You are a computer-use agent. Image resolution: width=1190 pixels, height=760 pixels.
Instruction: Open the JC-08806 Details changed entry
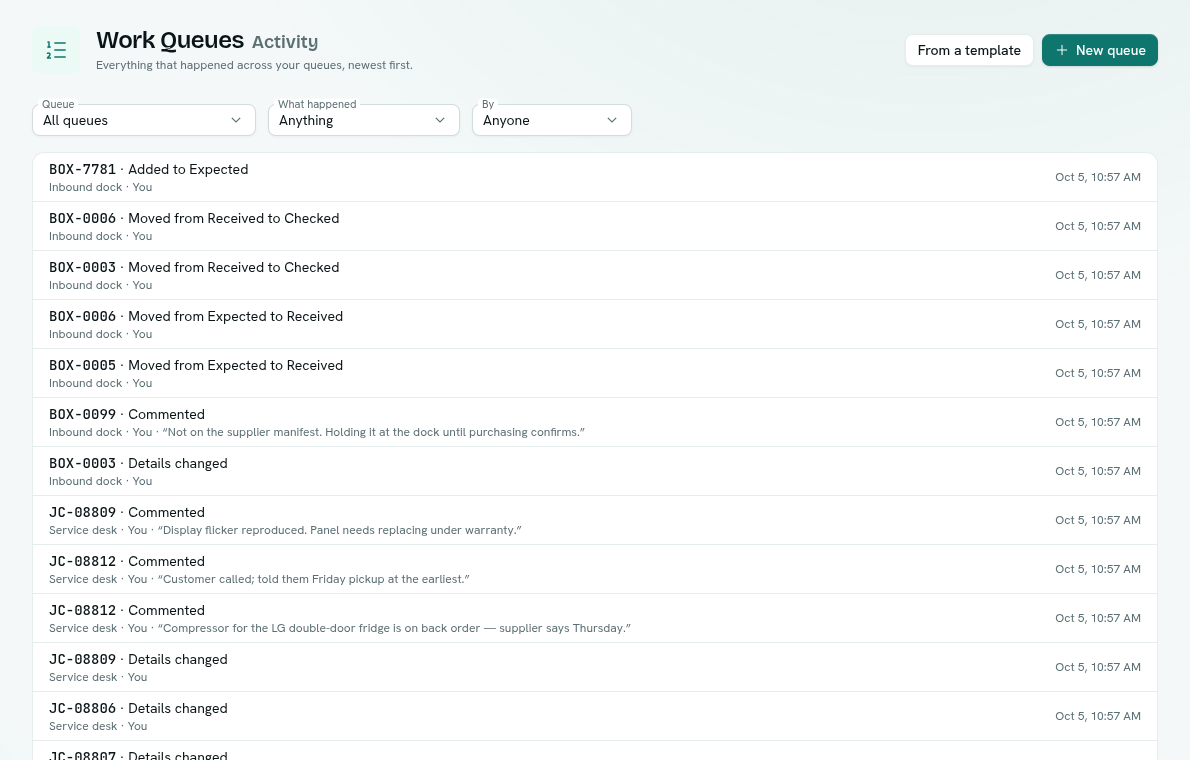[x=595, y=716]
